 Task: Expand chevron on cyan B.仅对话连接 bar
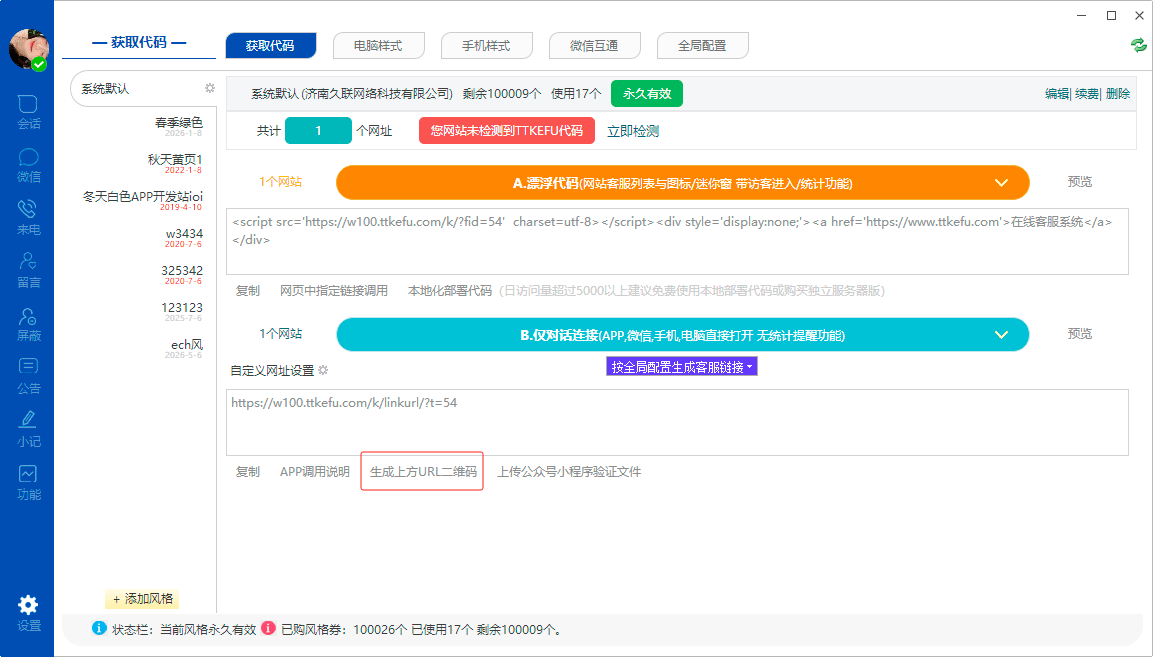click(x=1001, y=335)
